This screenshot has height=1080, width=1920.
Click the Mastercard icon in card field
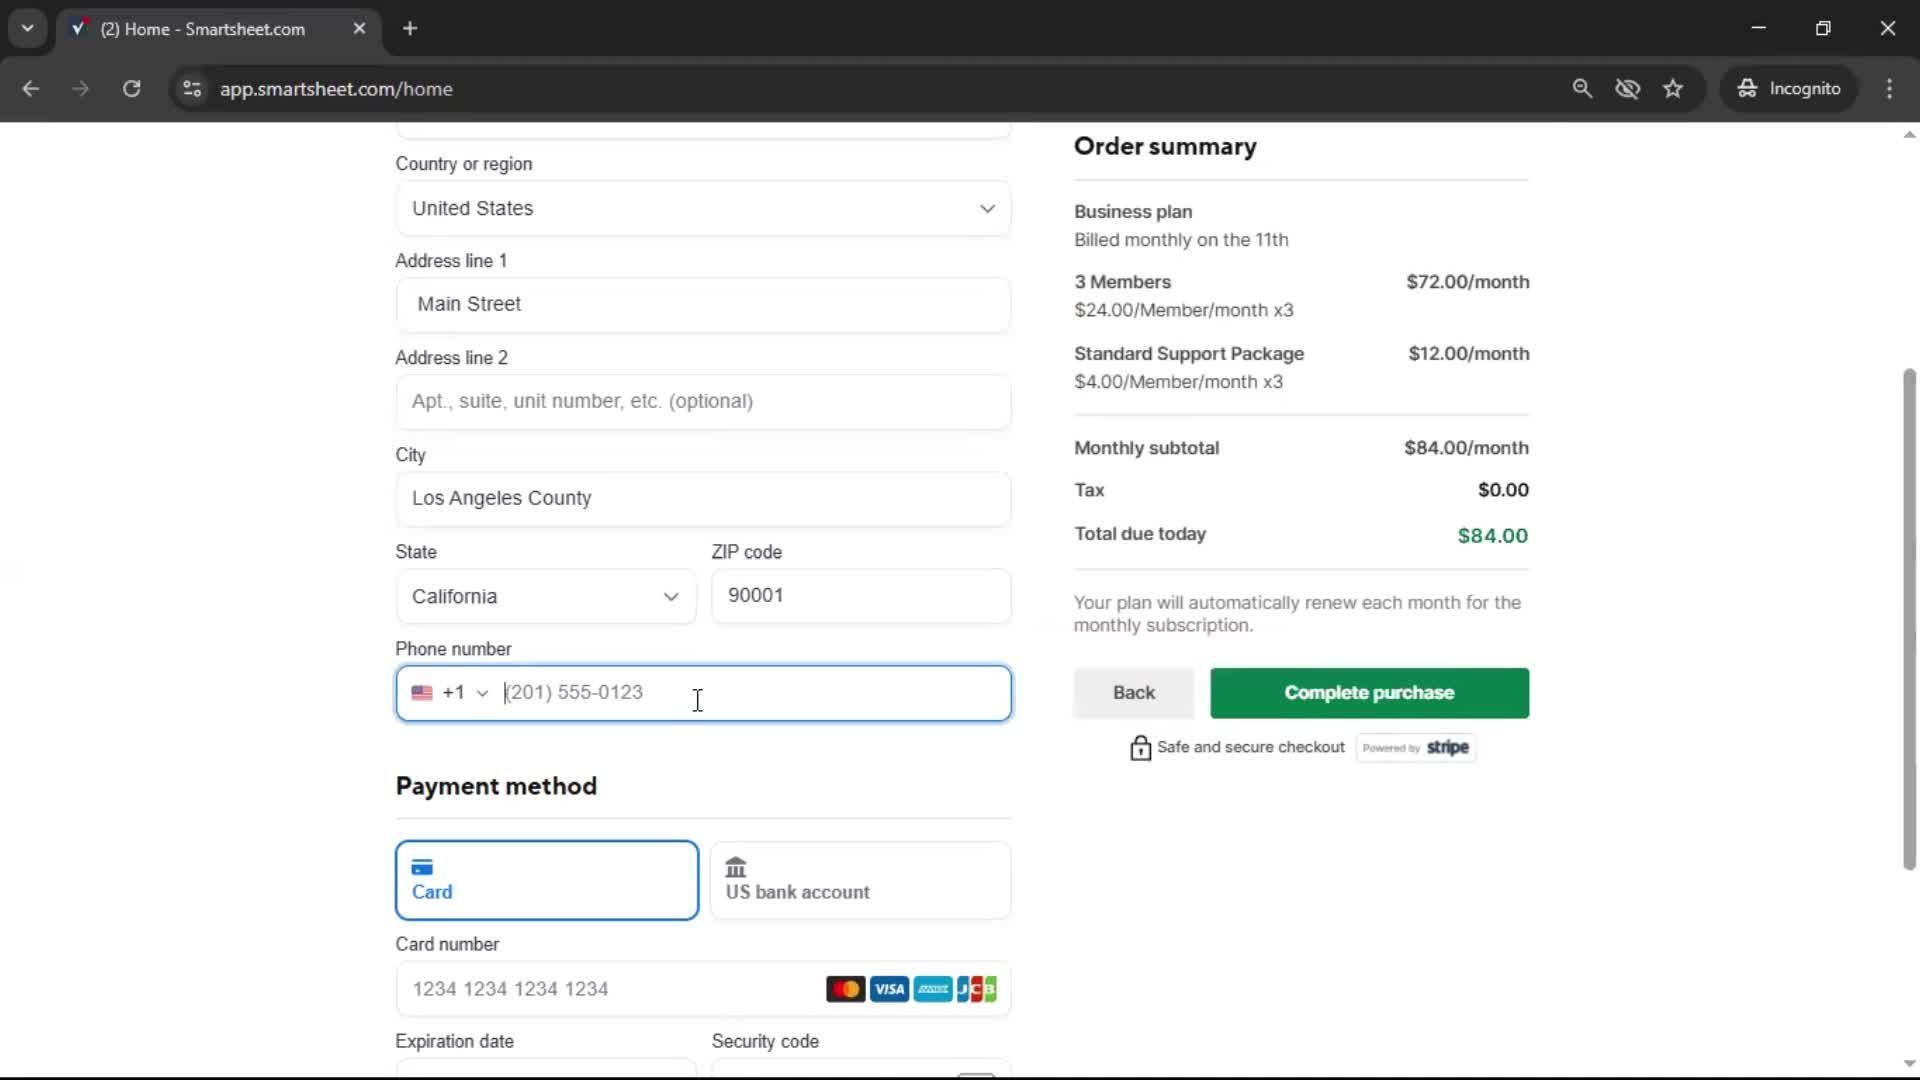[845, 988]
